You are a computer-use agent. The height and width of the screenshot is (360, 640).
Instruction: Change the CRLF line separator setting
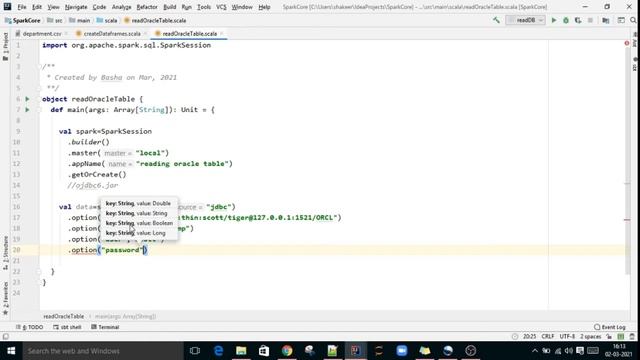548,336
